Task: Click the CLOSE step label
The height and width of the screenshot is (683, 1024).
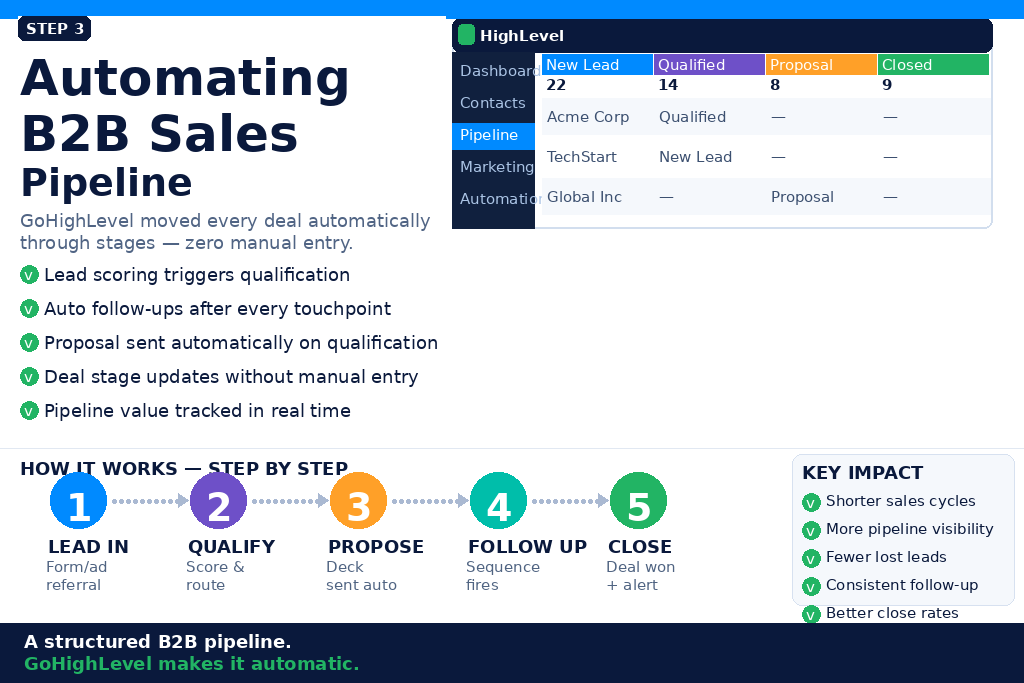Action: pos(640,547)
